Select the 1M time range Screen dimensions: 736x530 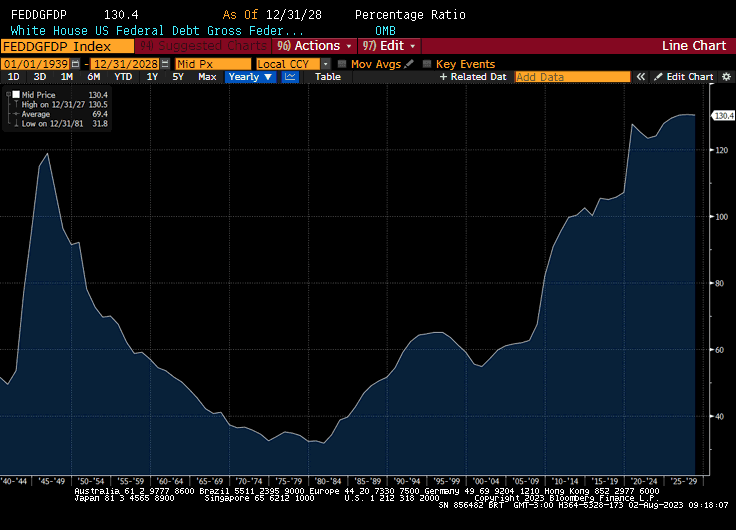tap(67, 77)
